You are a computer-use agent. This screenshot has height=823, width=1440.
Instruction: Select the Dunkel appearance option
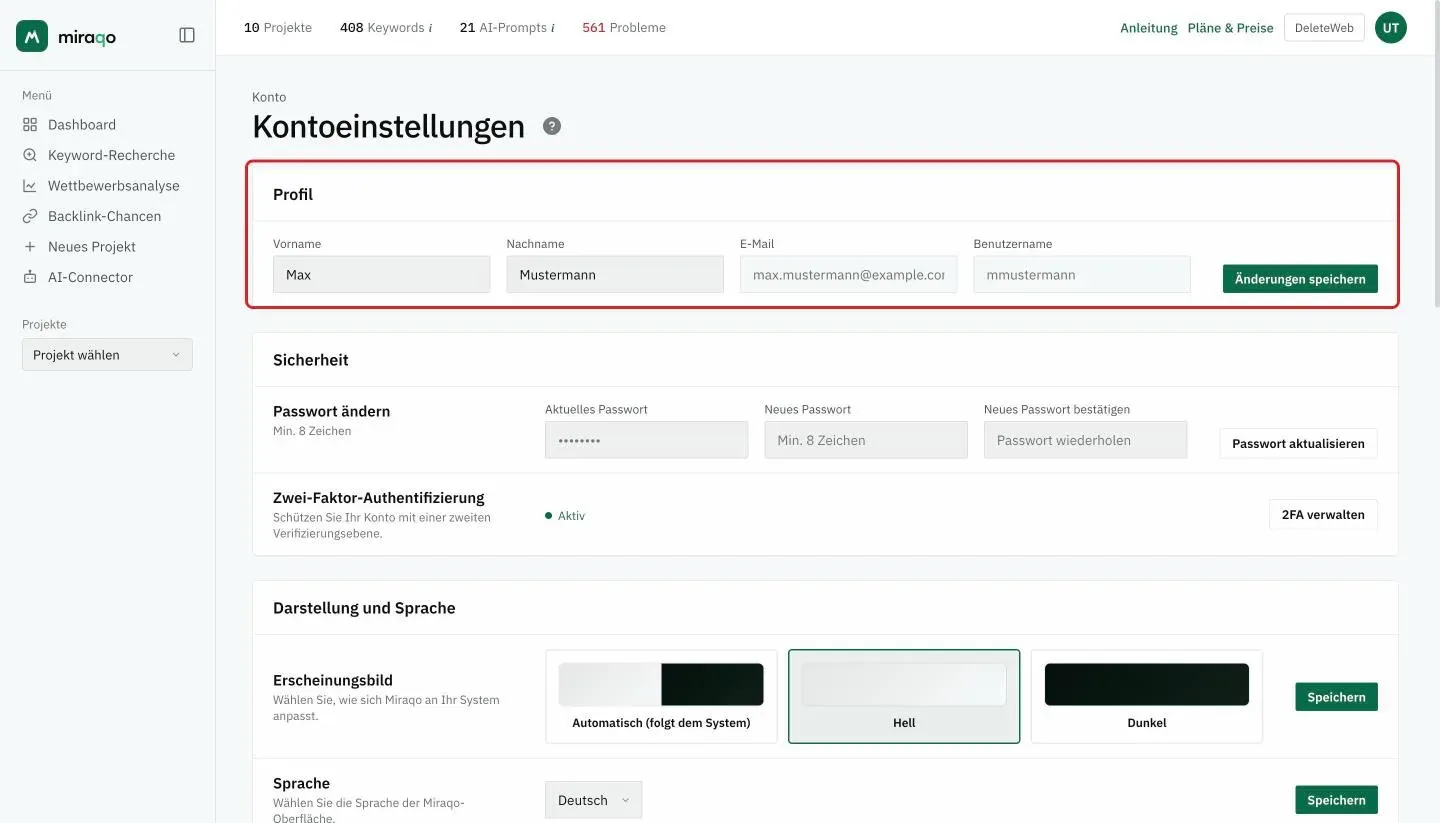1147,696
